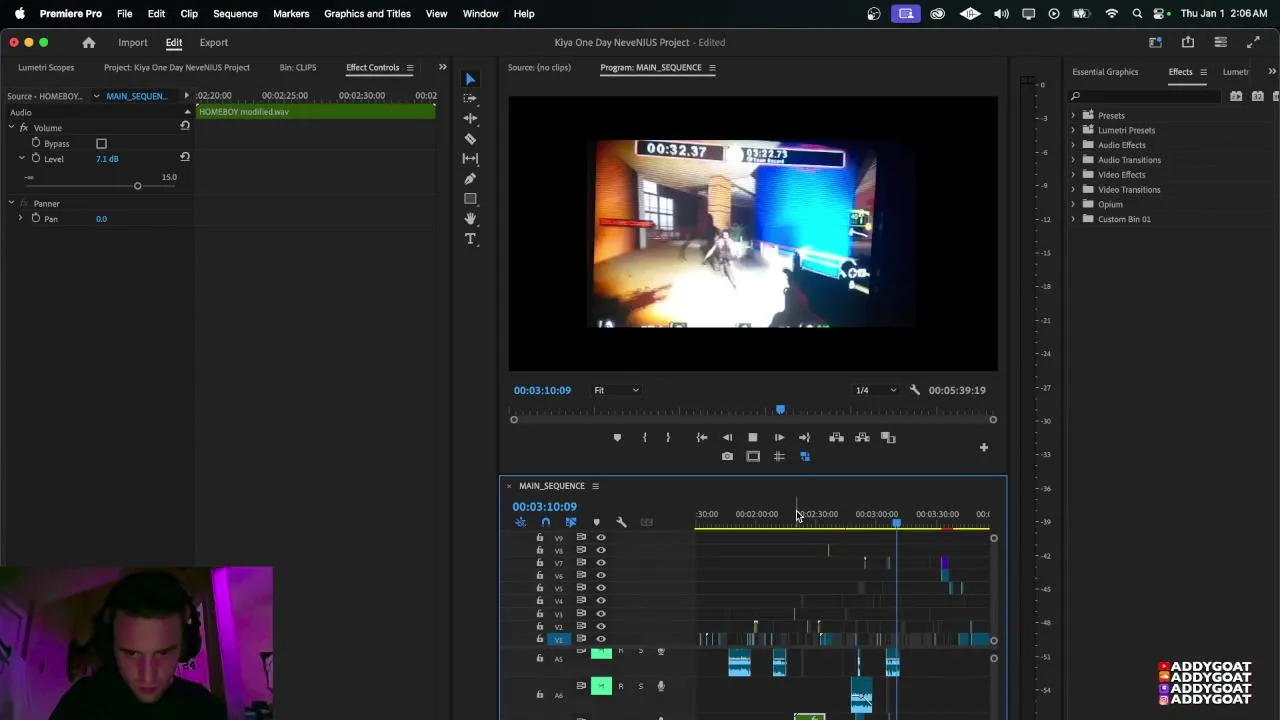This screenshot has width=1280, height=720.
Task: Add marker in timeline header
Action: click(596, 522)
